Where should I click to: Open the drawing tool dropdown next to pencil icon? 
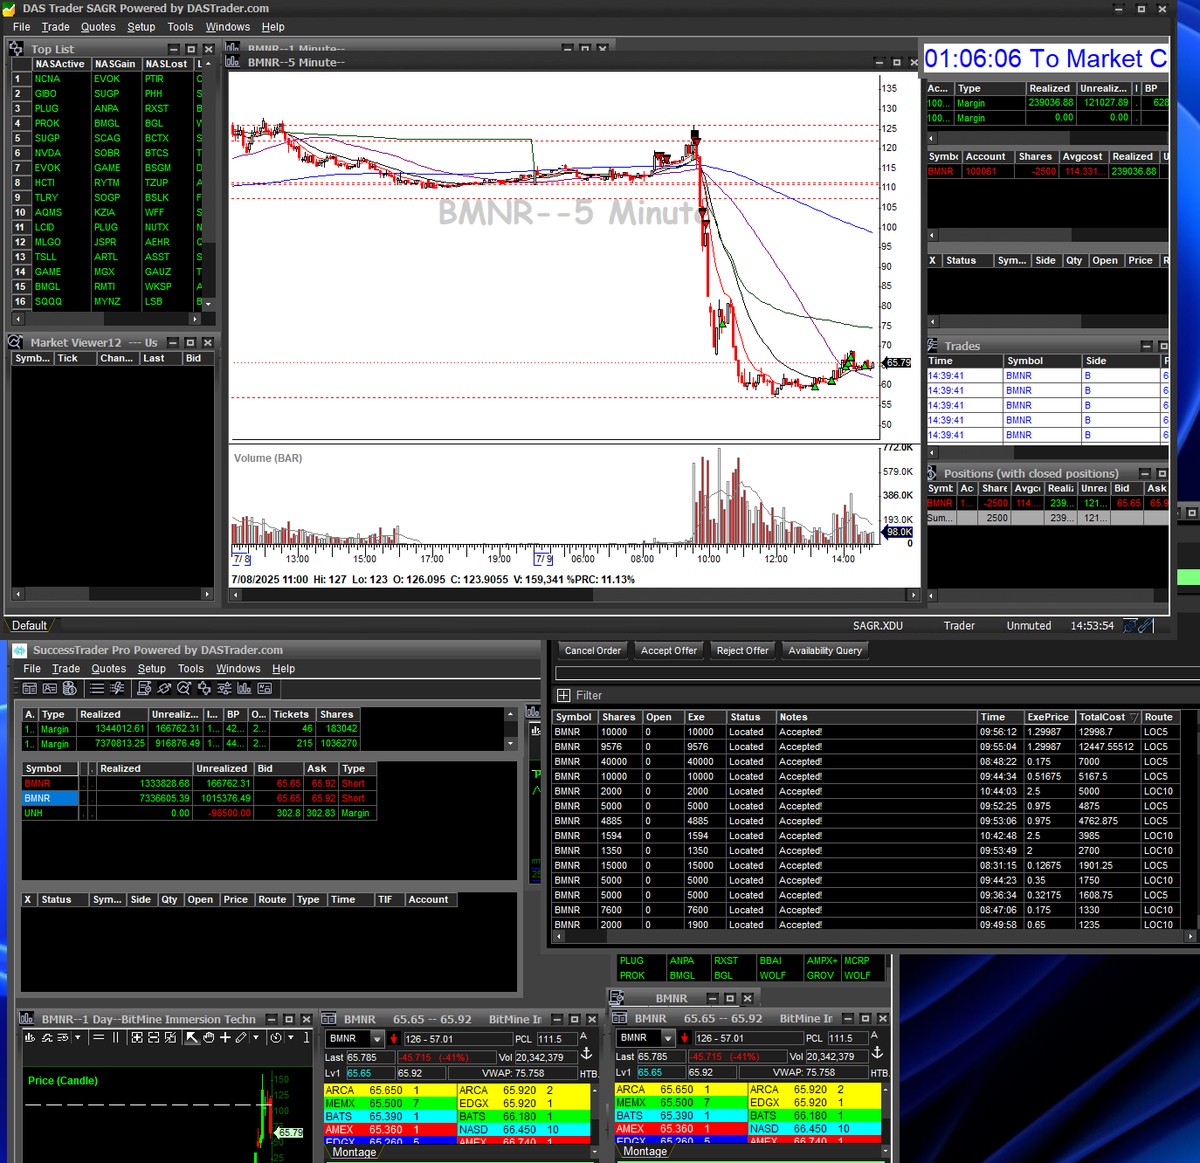pyautogui.click(x=256, y=1038)
